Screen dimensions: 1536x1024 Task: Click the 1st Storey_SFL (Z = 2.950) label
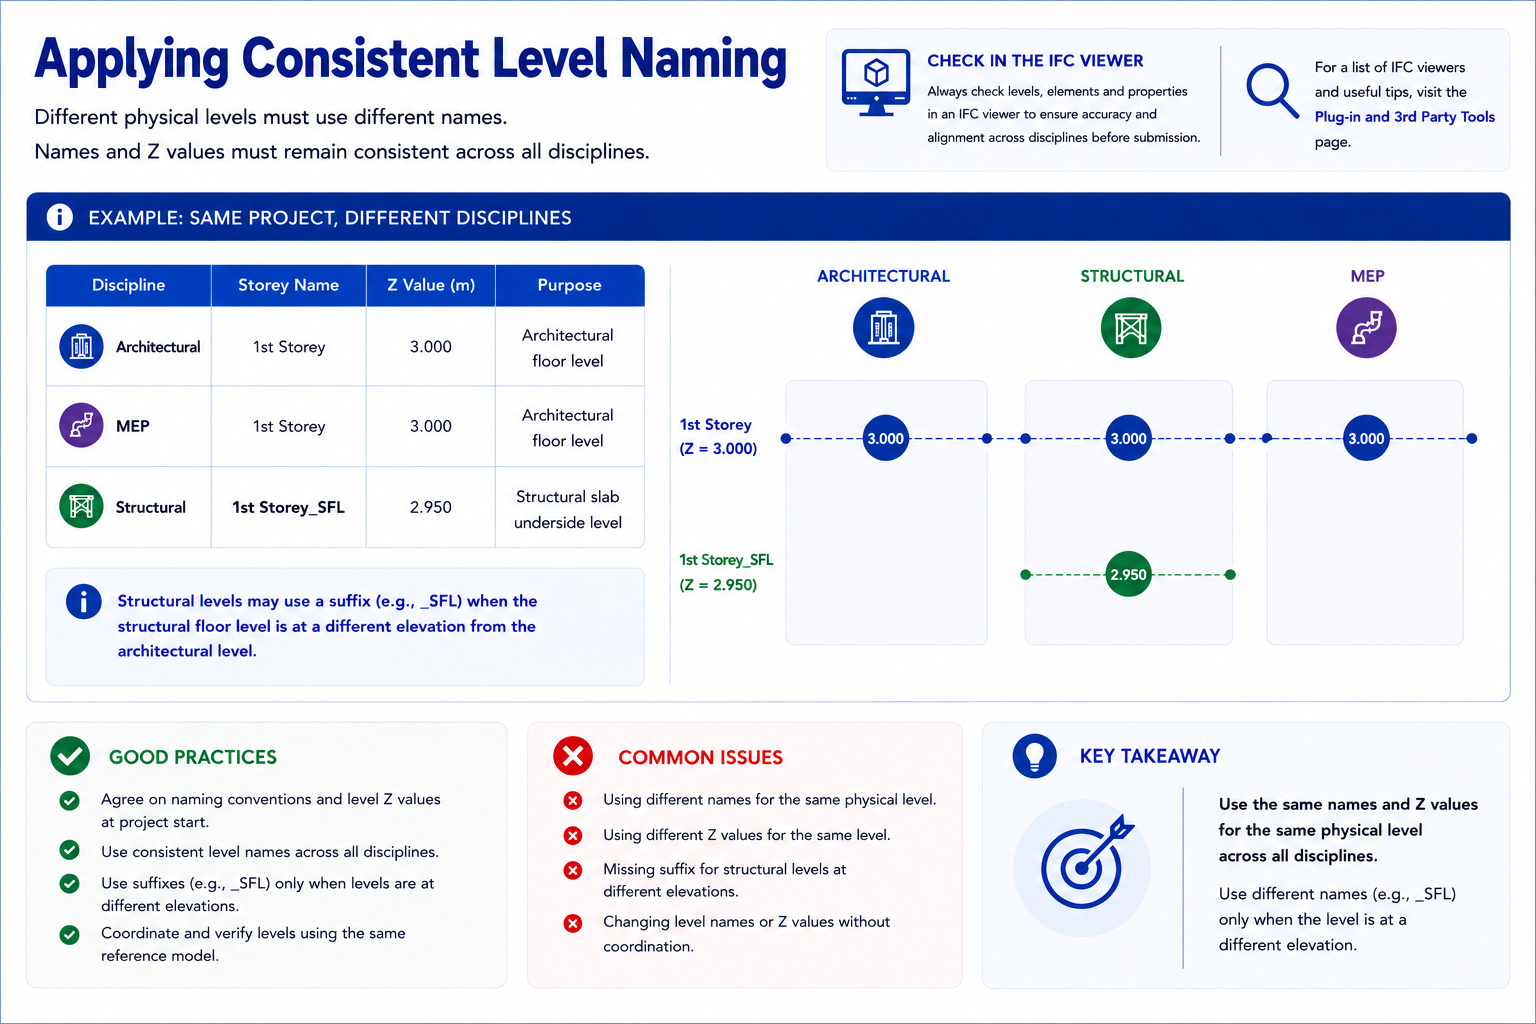726,572
